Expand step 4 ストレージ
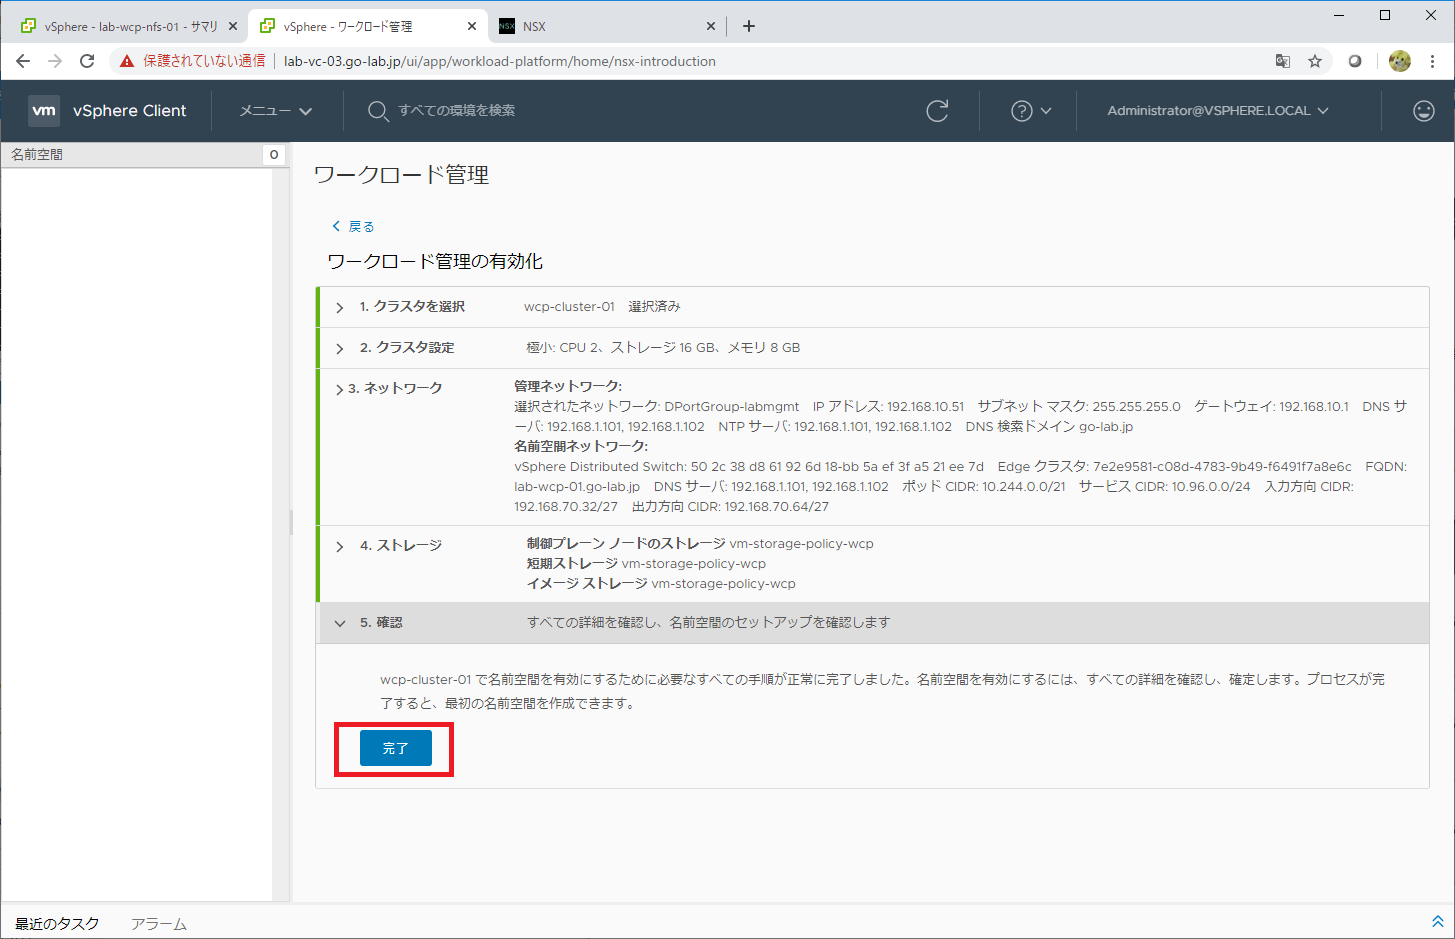 (x=340, y=546)
